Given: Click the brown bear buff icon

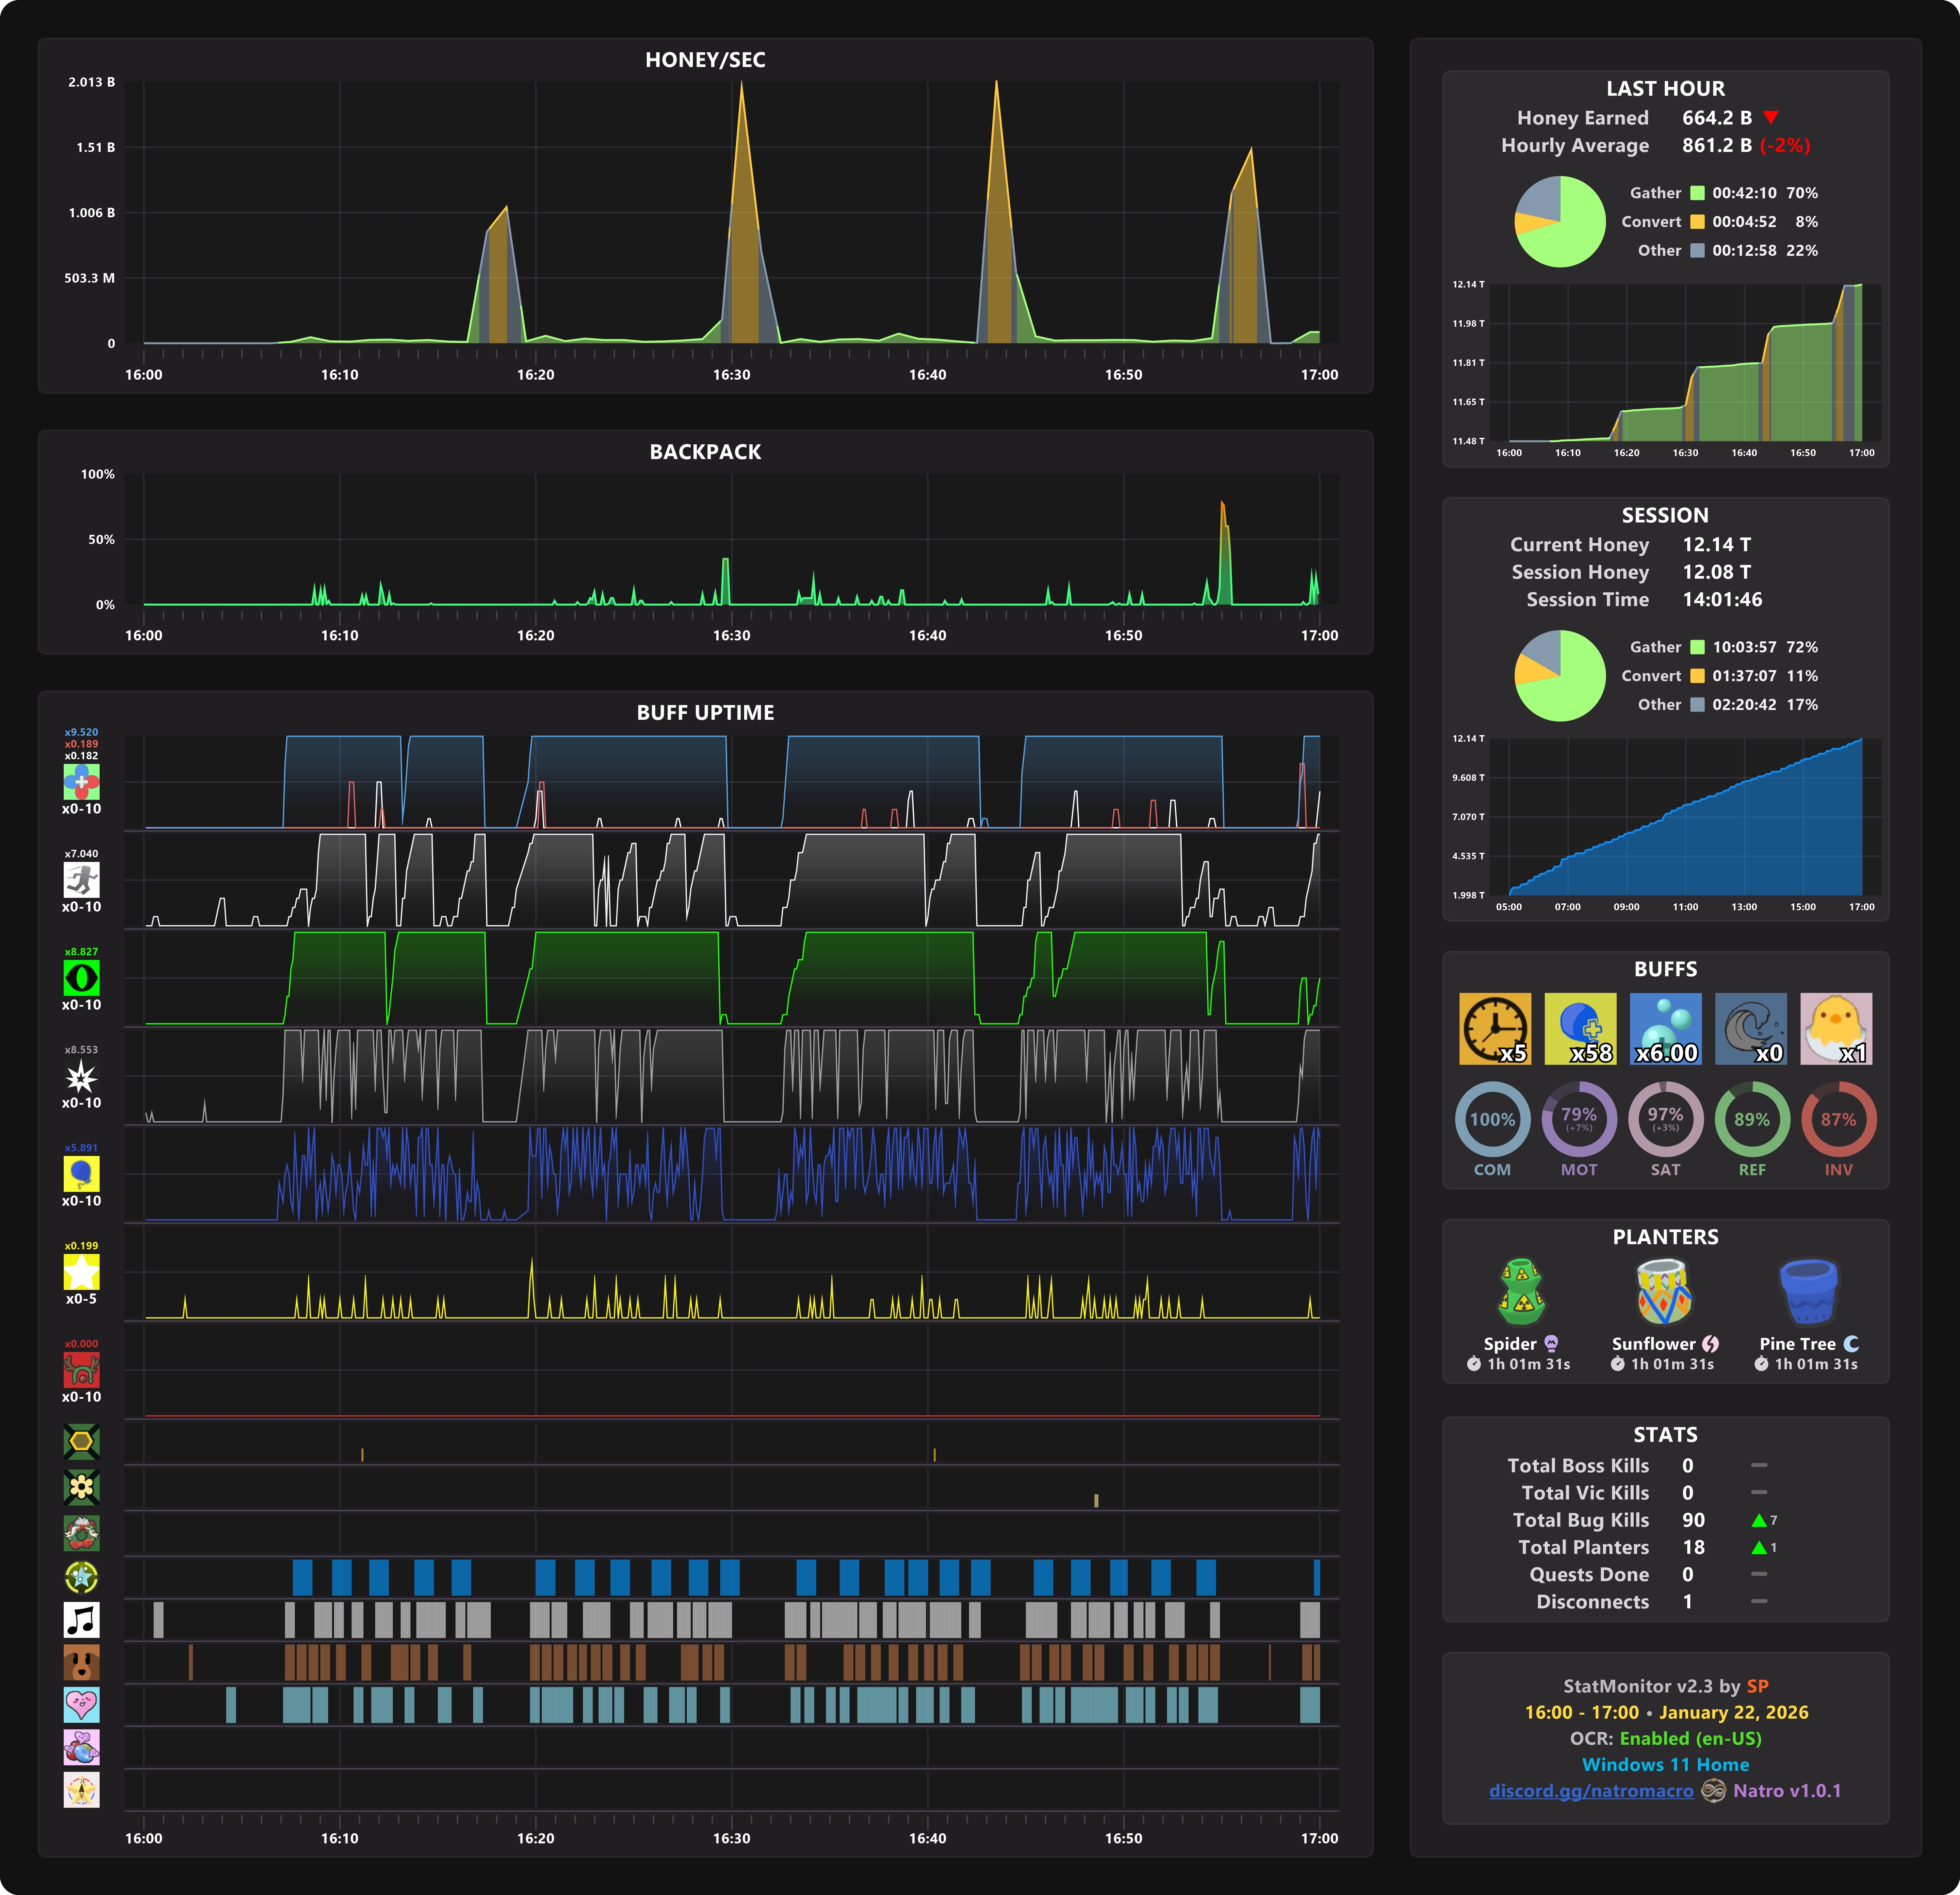Looking at the screenshot, I should pyautogui.click(x=81, y=1662).
